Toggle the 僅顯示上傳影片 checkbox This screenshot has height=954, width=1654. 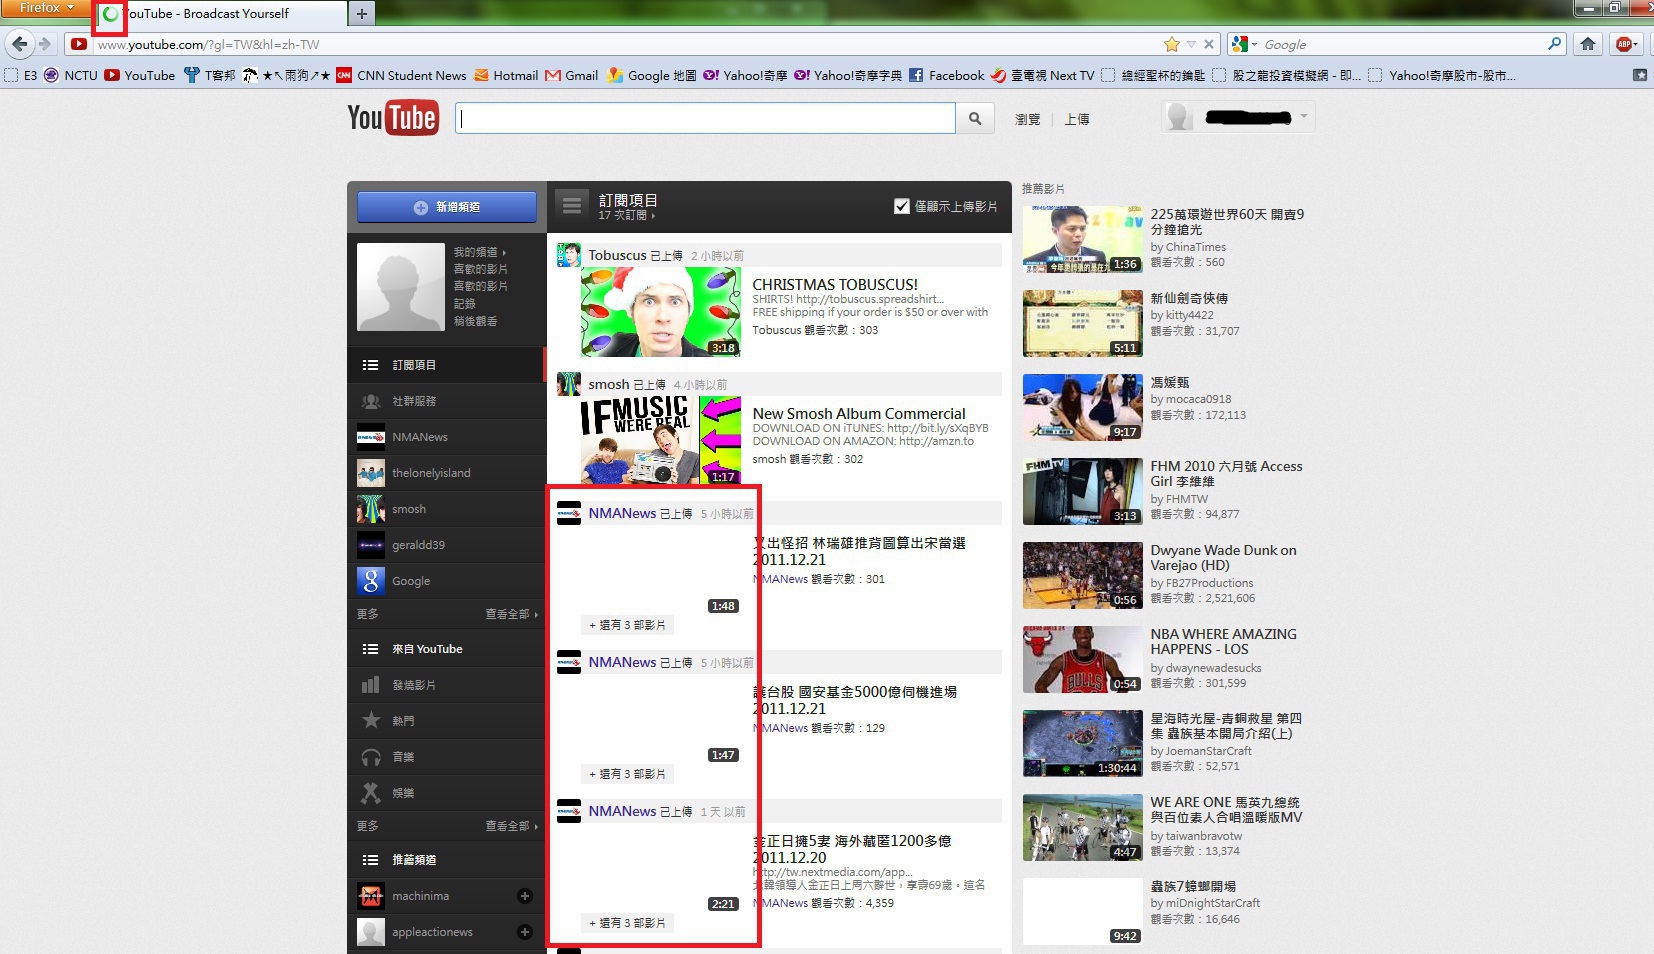pyautogui.click(x=902, y=206)
